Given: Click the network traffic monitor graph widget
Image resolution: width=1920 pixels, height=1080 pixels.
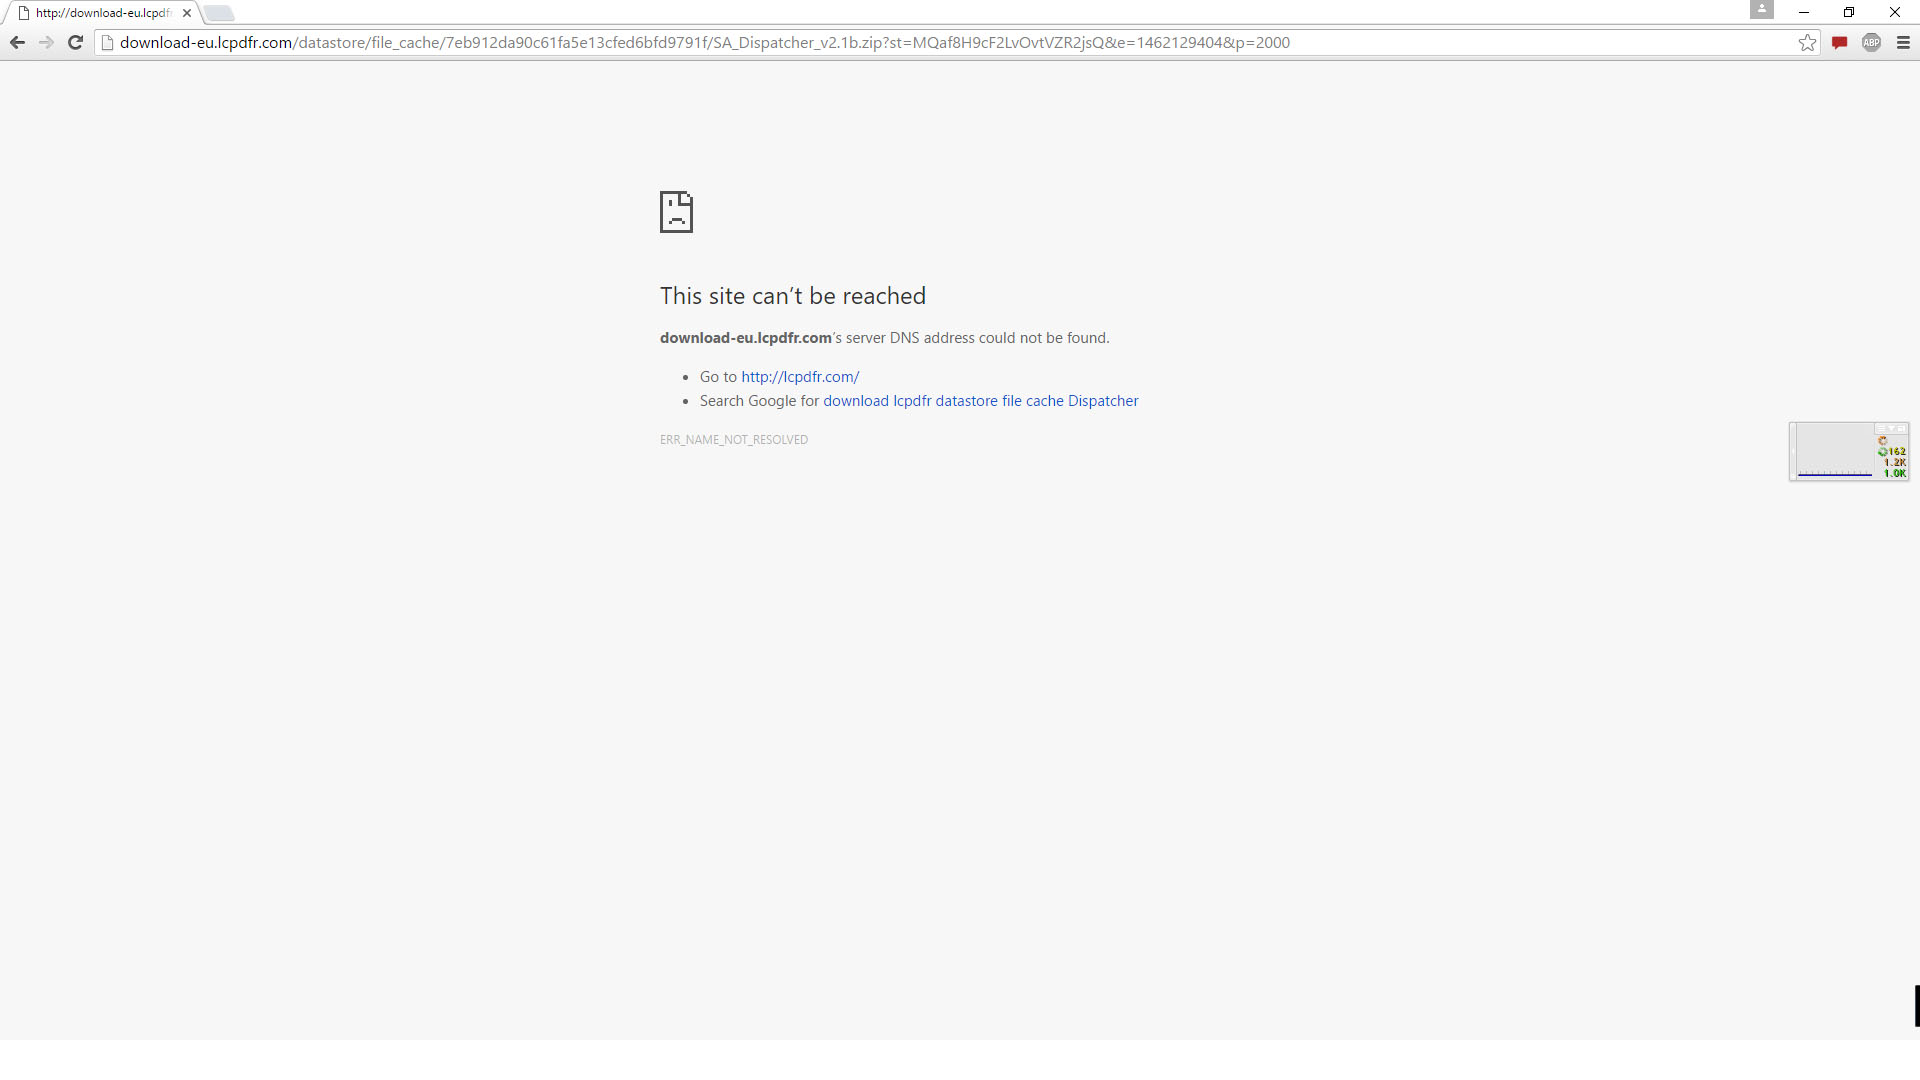Looking at the screenshot, I should point(1835,452).
